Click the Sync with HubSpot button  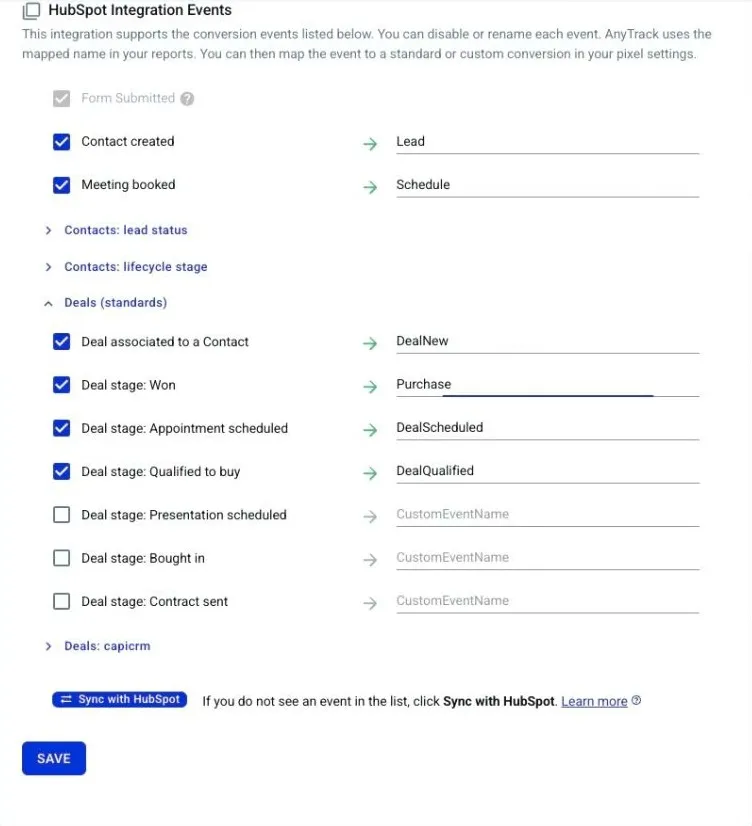[x=120, y=699]
